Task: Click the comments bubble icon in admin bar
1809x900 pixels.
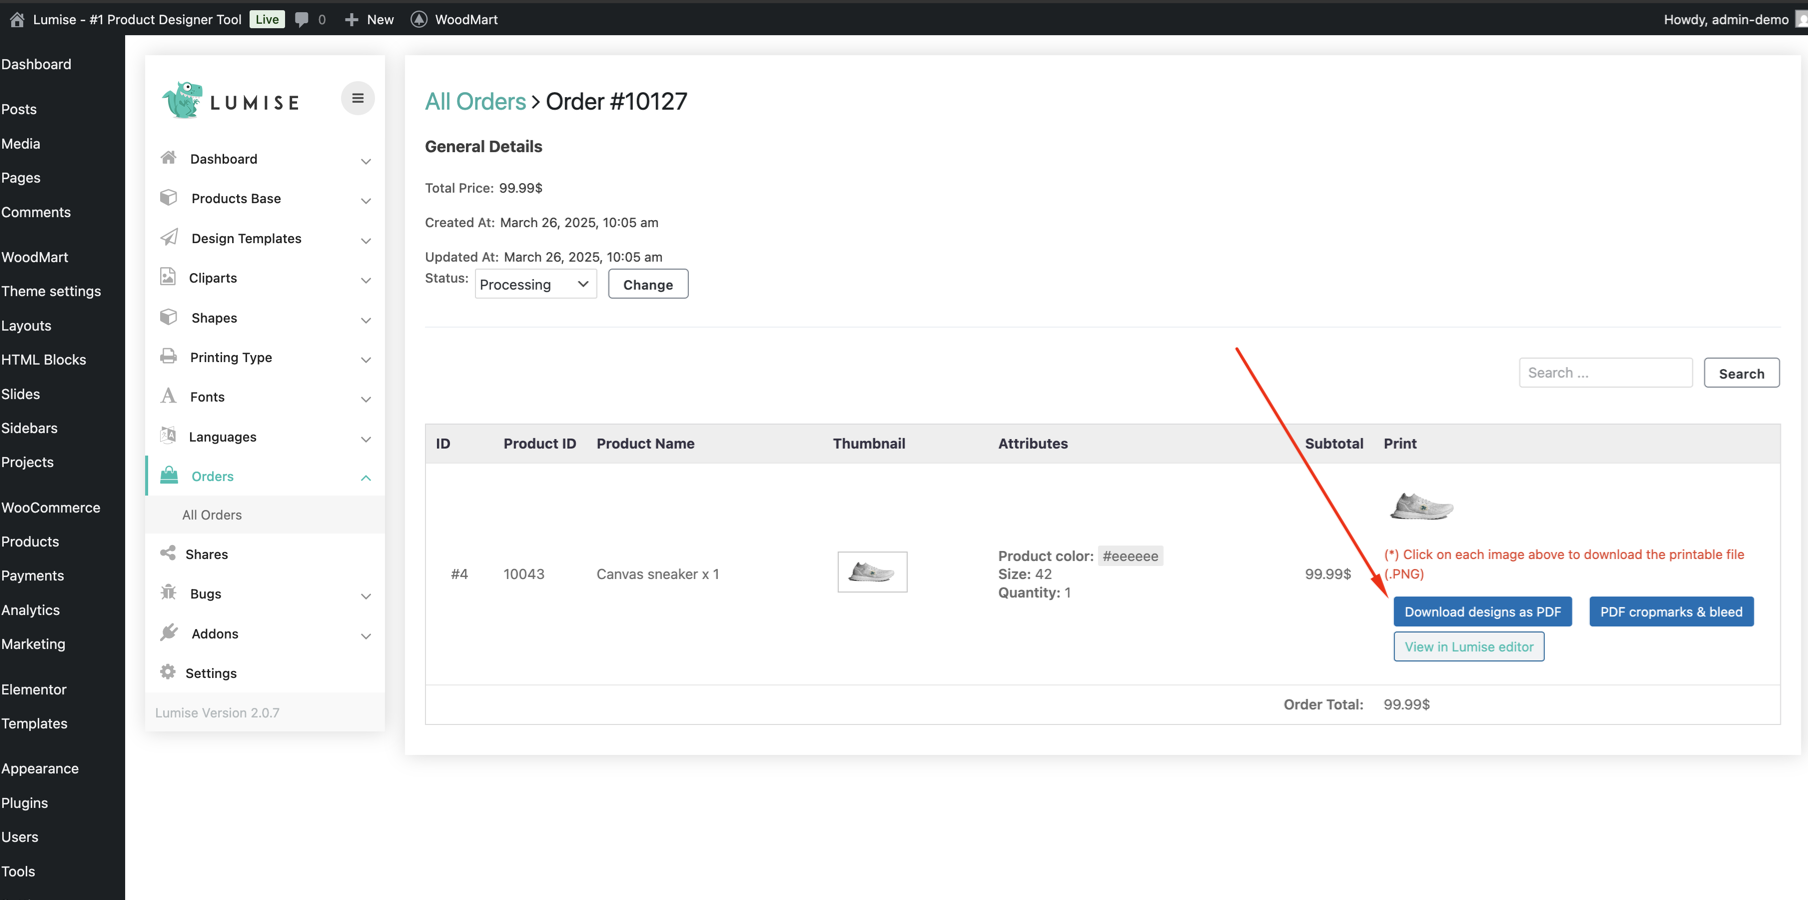Action: coord(301,19)
